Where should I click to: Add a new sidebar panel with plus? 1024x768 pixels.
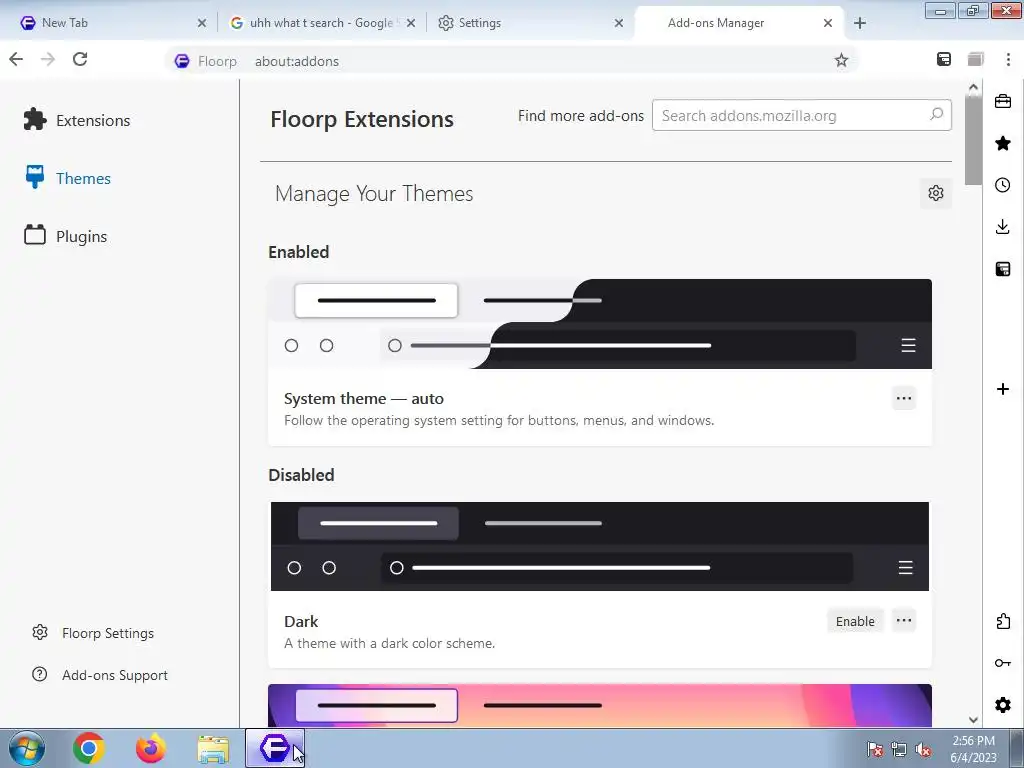pyautogui.click(x=1003, y=389)
